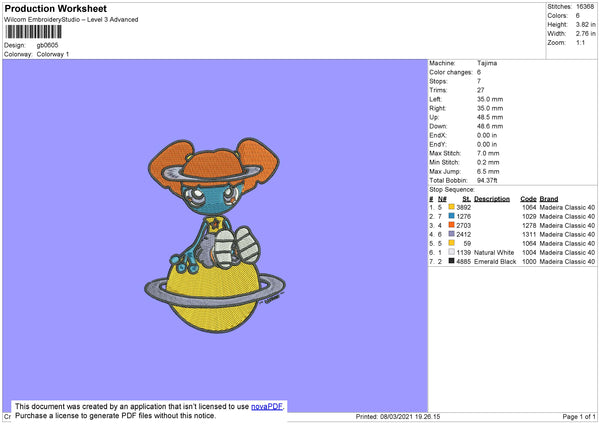Click the 'Left:' extent label

[435, 99]
